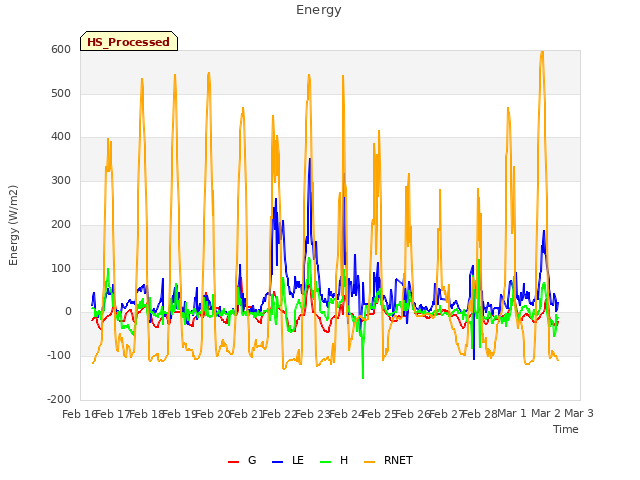This screenshot has width=640, height=480.
Task: Click the blue LE peak near 350
Action: pyautogui.click(x=310, y=159)
